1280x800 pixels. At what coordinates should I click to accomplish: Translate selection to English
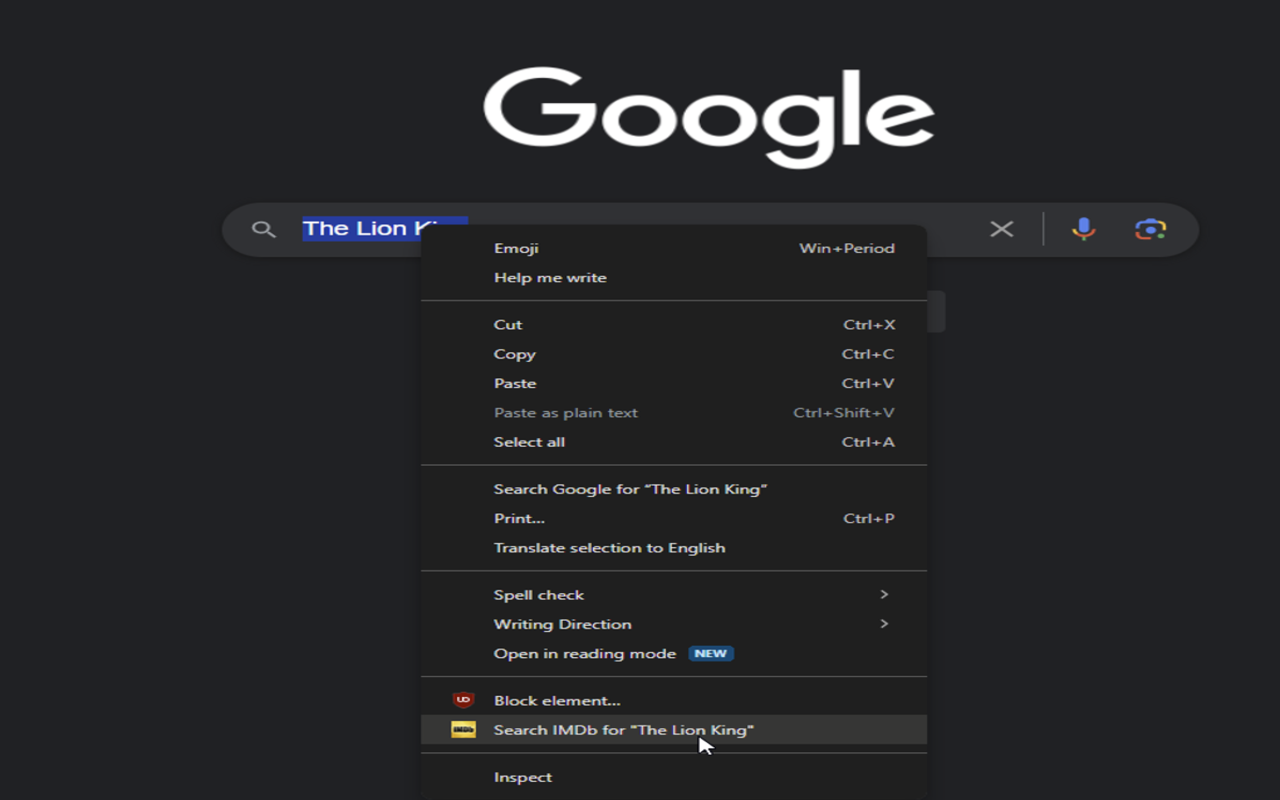click(674, 548)
